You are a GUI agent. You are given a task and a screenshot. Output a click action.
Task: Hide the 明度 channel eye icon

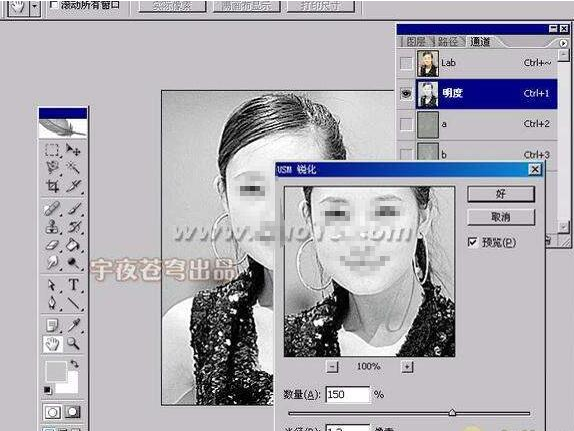pyautogui.click(x=406, y=94)
